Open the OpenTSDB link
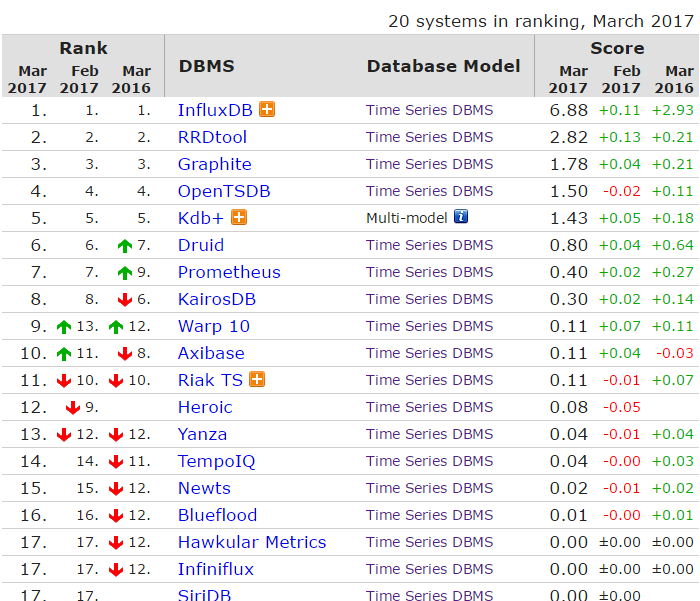The width and height of the screenshot is (700, 601). tap(224, 191)
